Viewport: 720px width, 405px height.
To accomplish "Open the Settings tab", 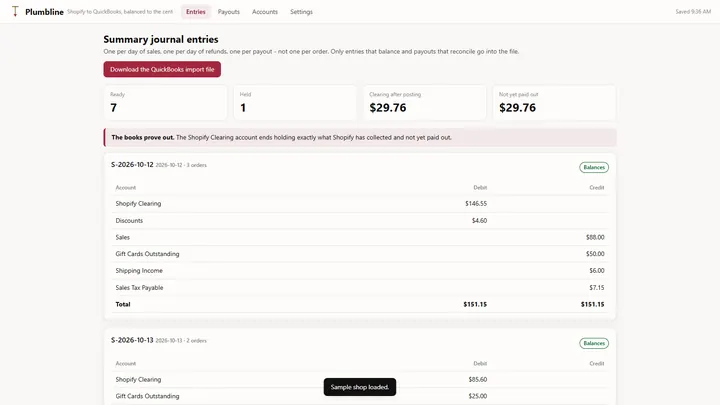I will [301, 12].
